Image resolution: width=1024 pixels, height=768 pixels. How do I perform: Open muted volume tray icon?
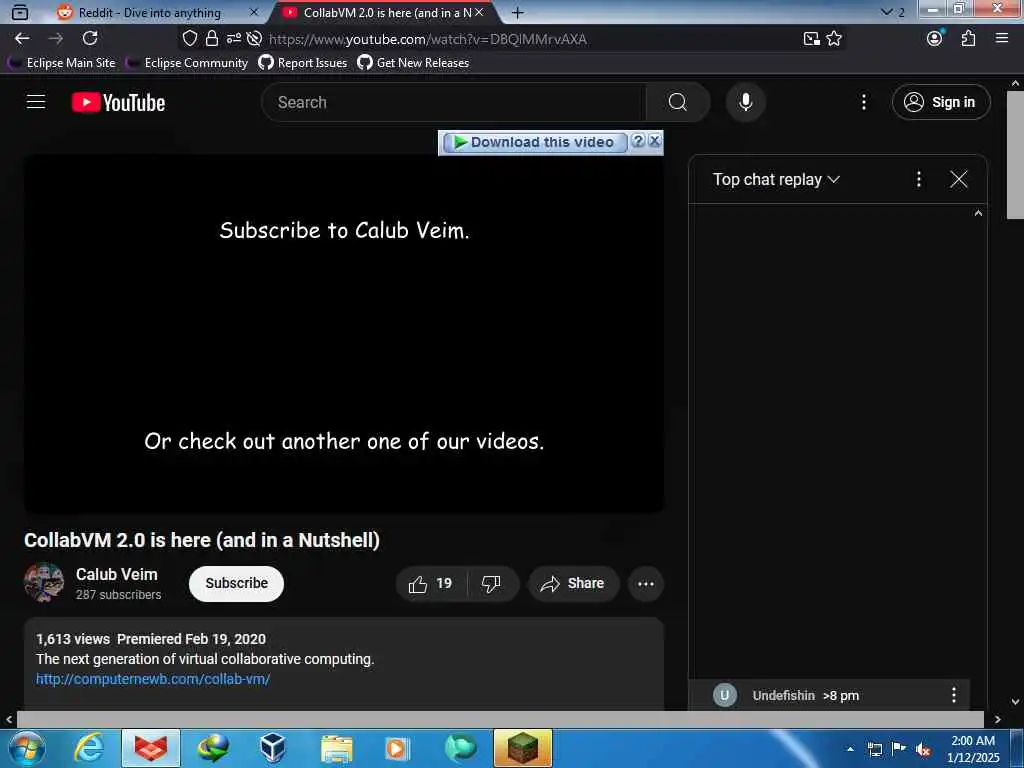pyautogui.click(x=923, y=749)
